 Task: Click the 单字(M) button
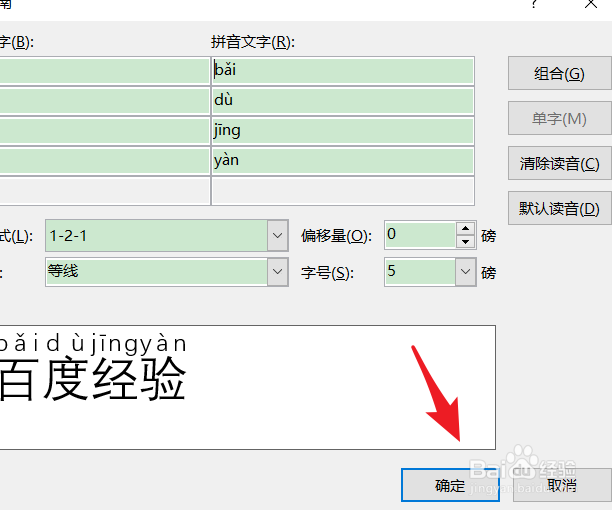(560, 118)
